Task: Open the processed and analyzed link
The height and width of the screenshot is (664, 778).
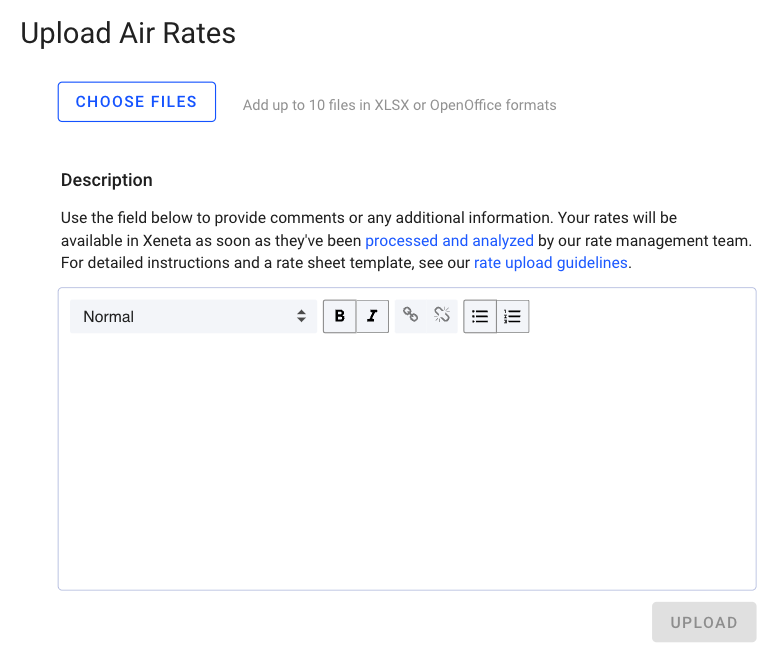Action: click(x=449, y=241)
